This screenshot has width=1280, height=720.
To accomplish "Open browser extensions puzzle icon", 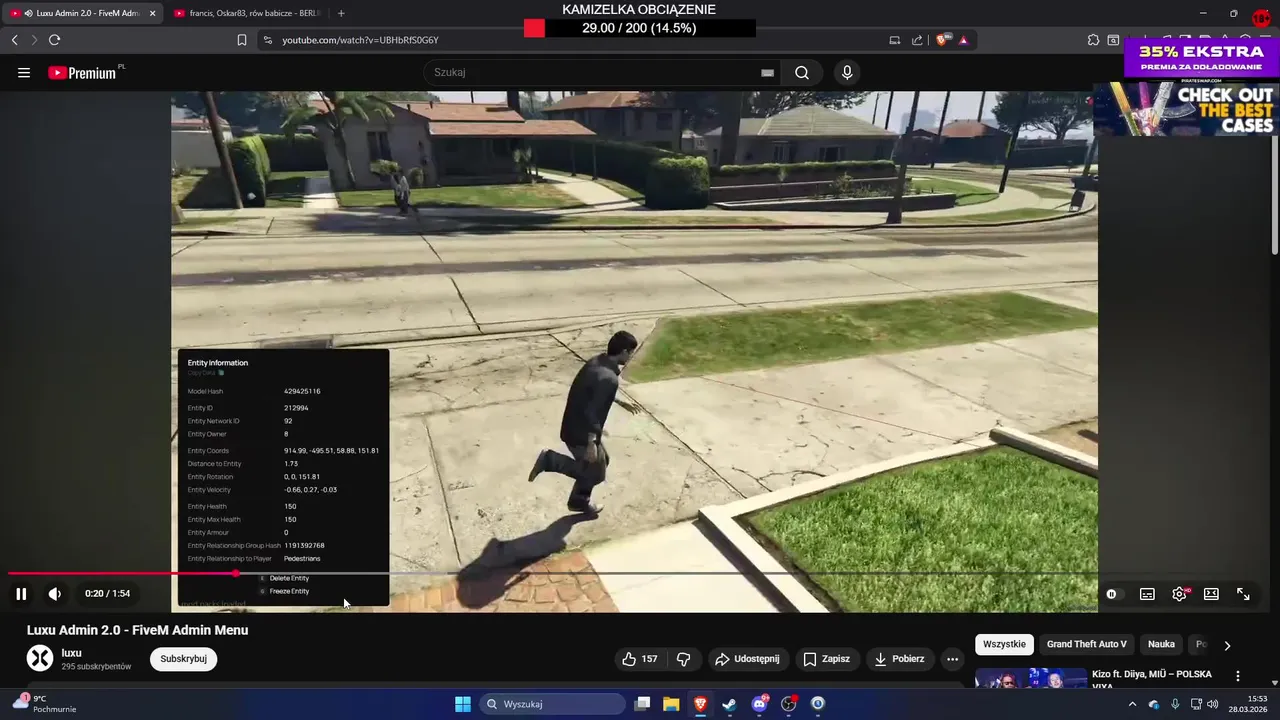I will 1093,40.
